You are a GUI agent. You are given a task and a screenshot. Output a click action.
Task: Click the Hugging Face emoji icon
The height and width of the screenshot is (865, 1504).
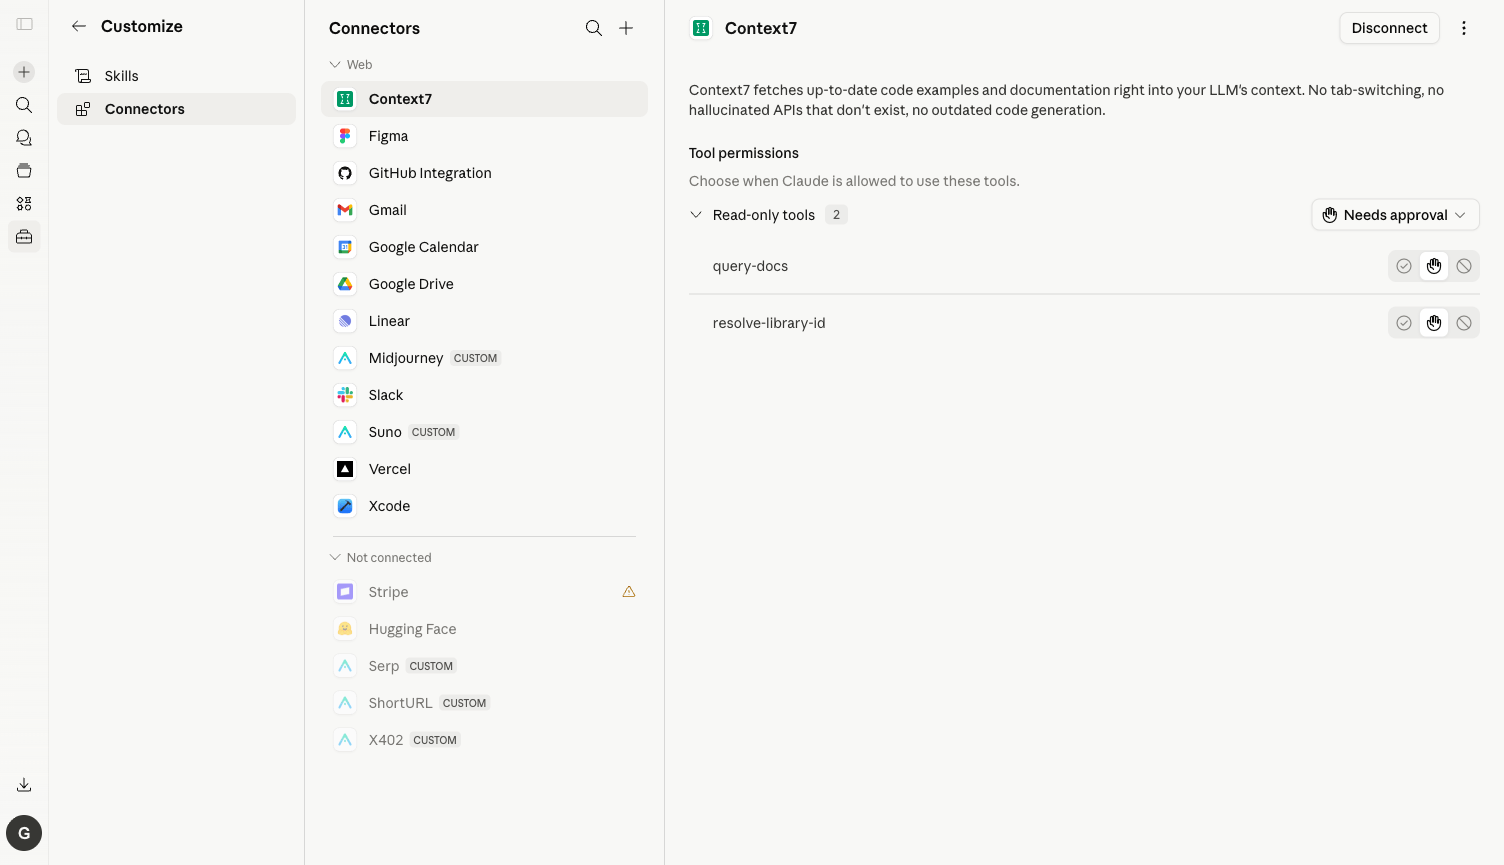coord(345,629)
